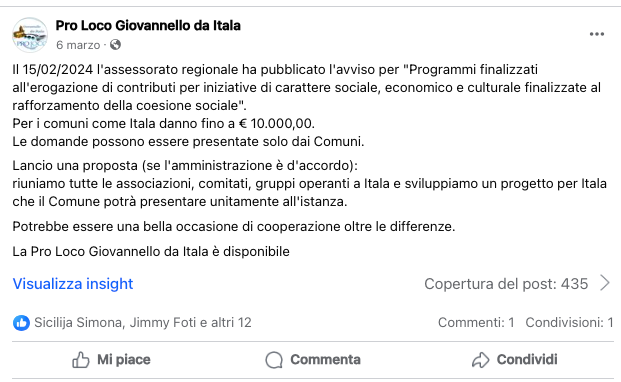Click the blue like reaction icon
Viewport: 621px width, 382px height.
21,323
